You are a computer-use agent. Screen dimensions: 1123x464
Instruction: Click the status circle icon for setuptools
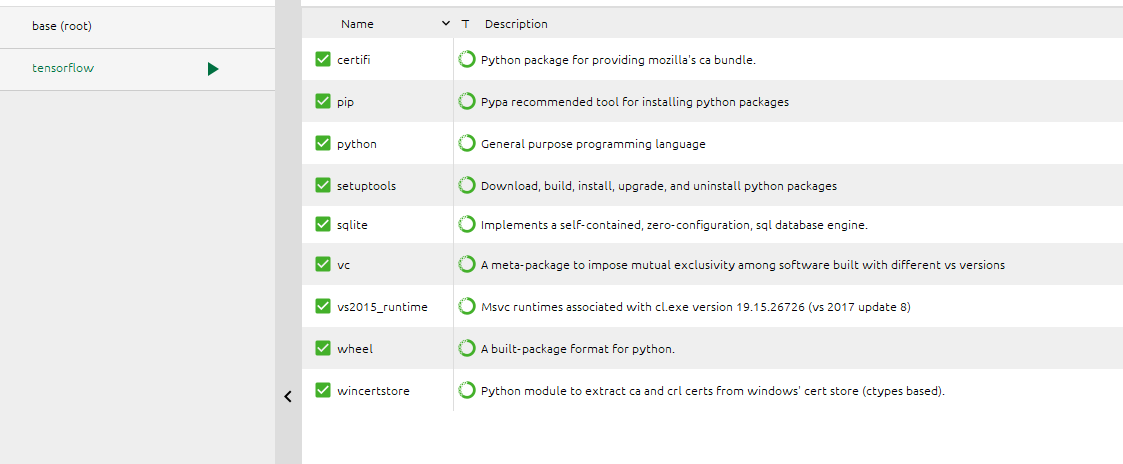pyautogui.click(x=466, y=186)
